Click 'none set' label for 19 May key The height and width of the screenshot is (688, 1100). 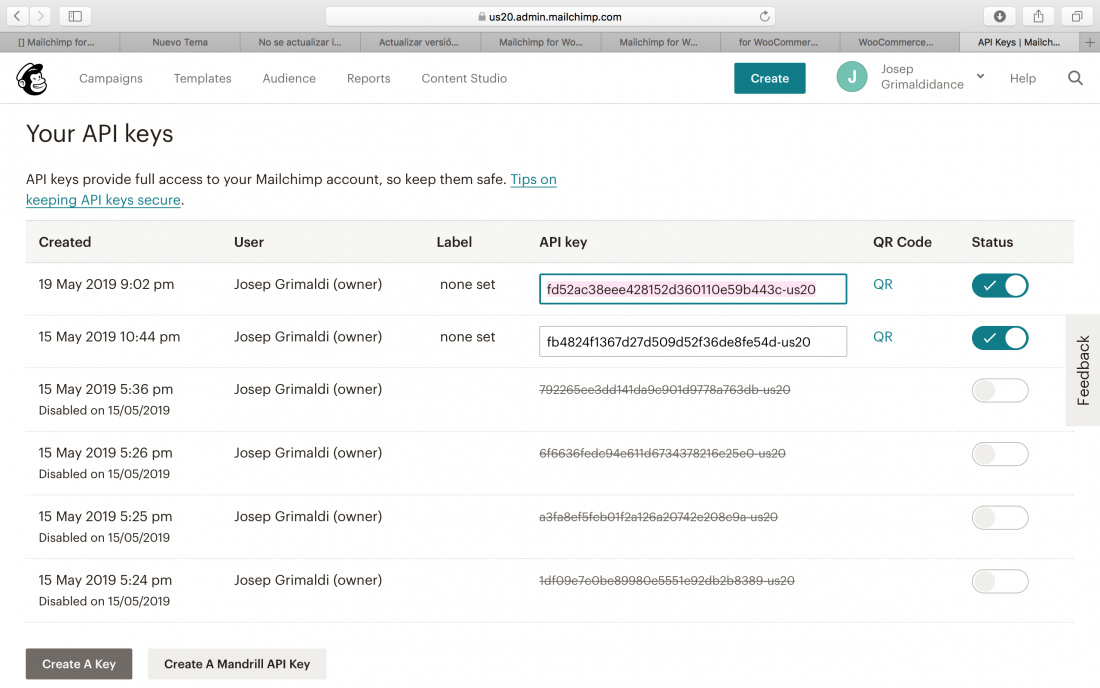click(x=467, y=284)
